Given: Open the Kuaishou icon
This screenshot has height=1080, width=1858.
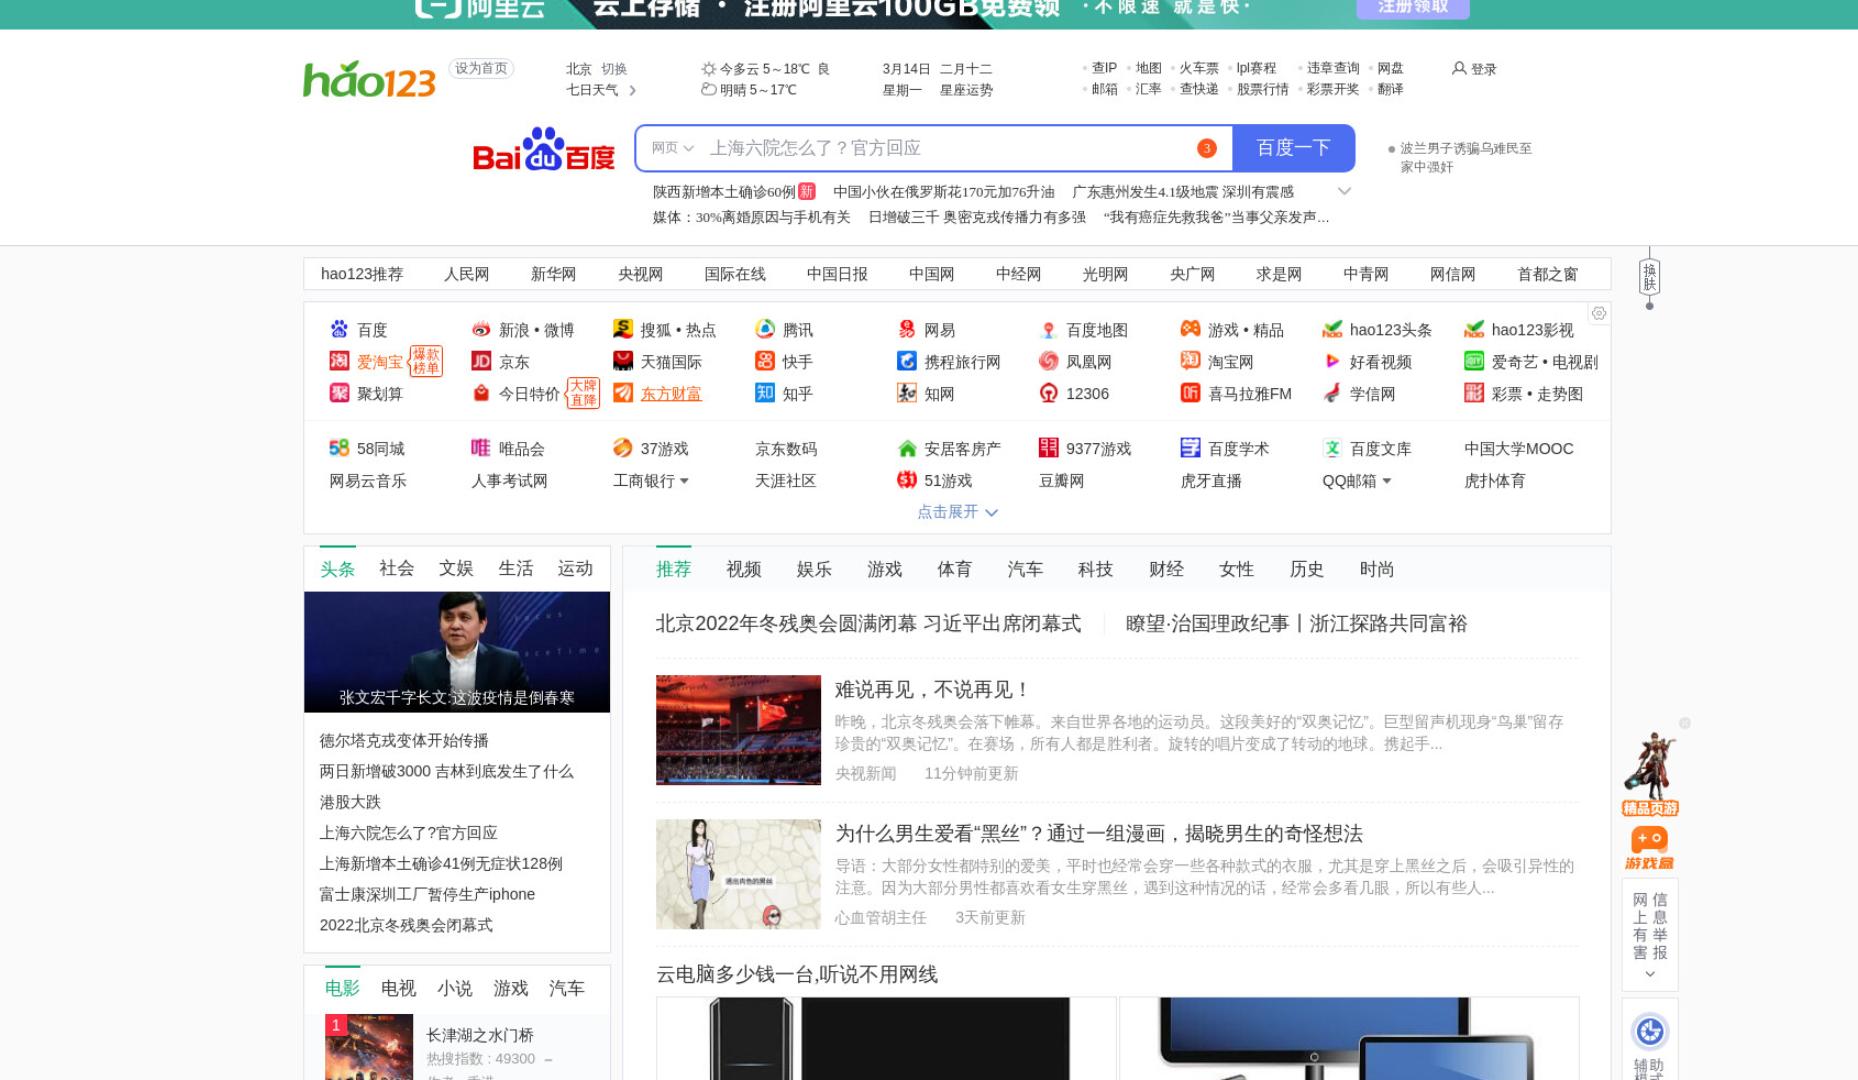Looking at the screenshot, I should pos(765,361).
